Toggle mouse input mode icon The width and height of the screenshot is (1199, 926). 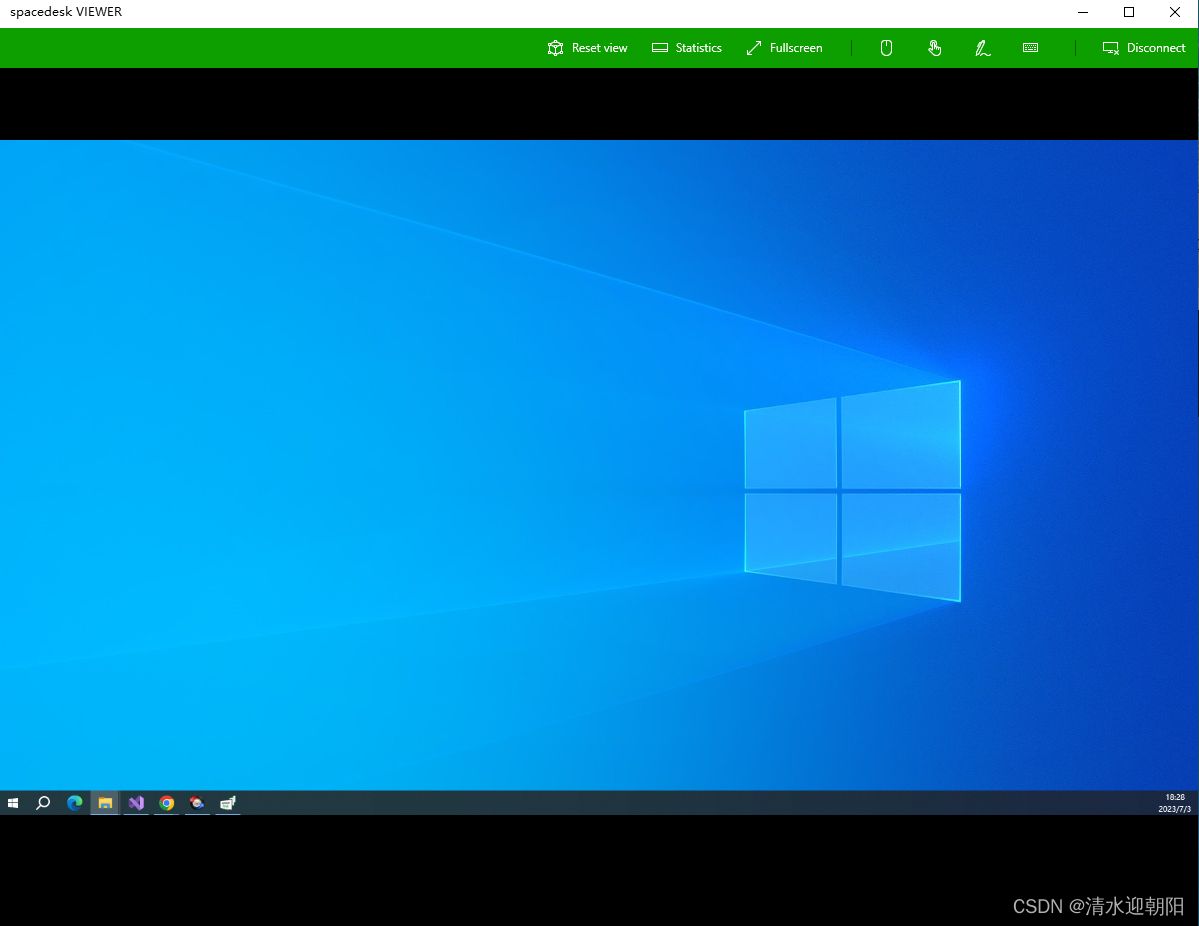click(x=886, y=47)
